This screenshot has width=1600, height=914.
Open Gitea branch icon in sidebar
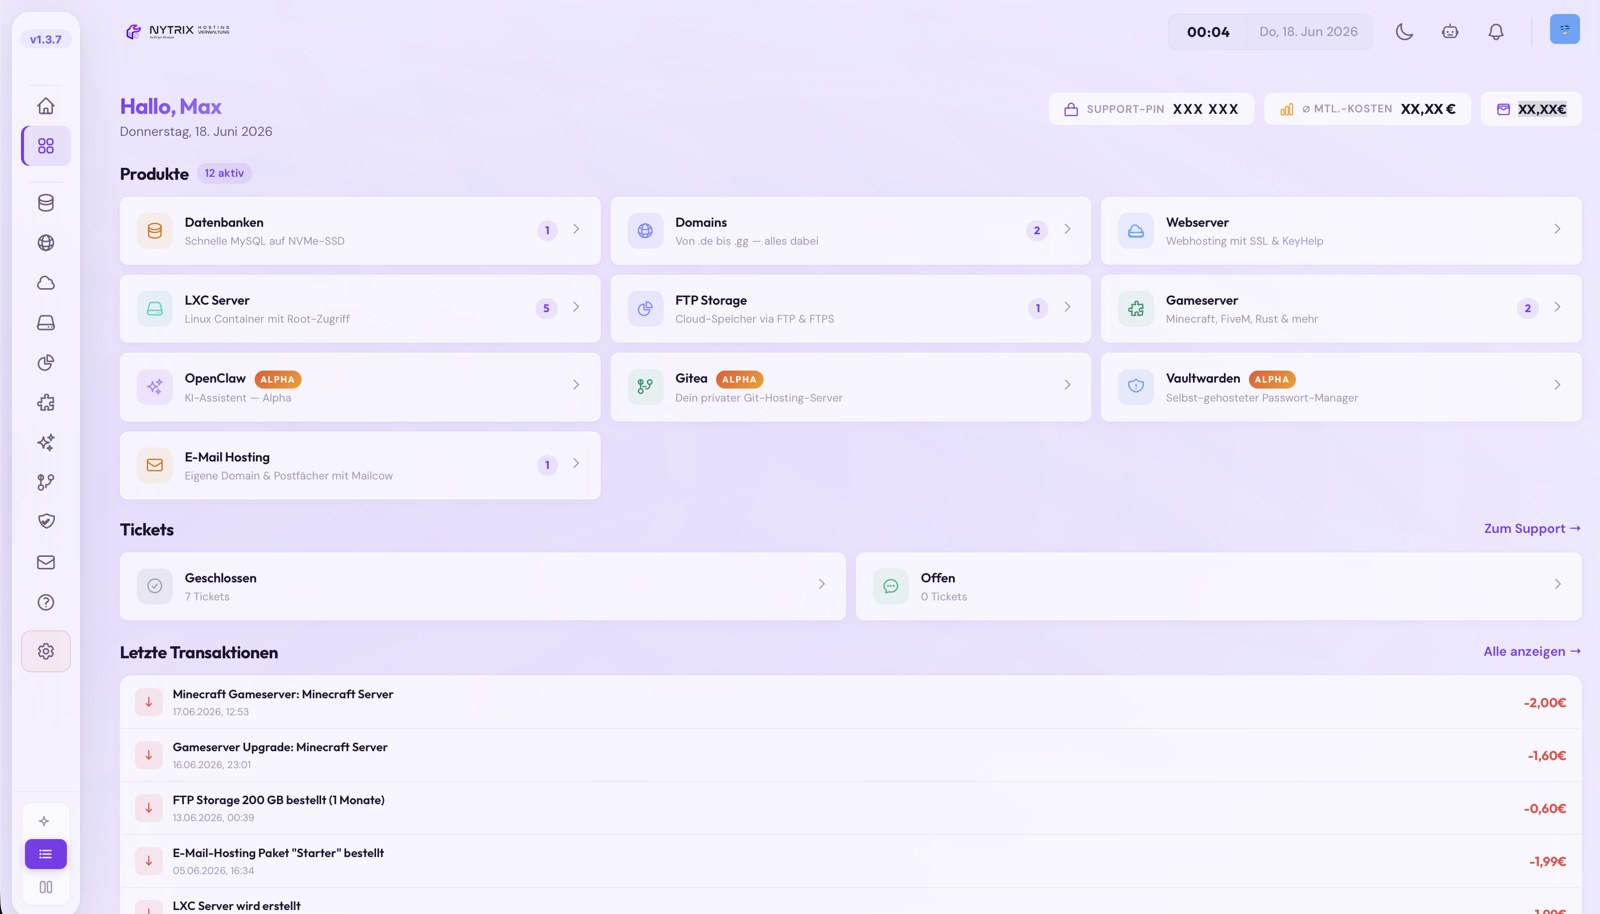tap(46, 482)
